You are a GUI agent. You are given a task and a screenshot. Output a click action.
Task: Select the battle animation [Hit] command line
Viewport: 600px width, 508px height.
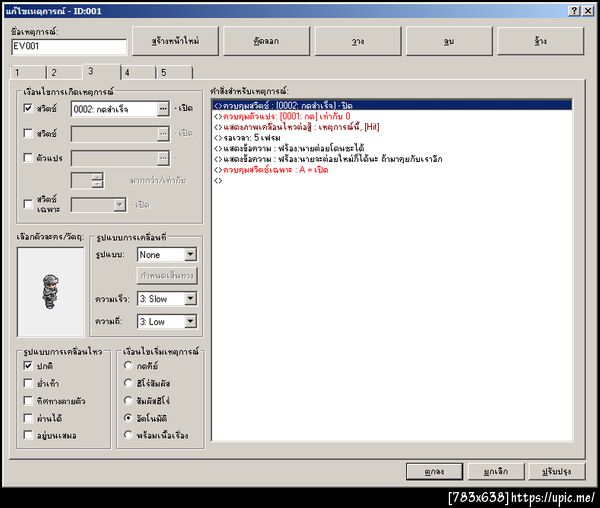(x=392, y=127)
